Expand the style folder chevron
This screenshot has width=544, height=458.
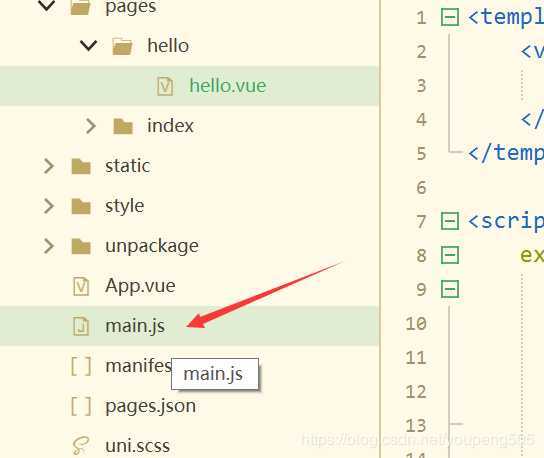[49, 206]
